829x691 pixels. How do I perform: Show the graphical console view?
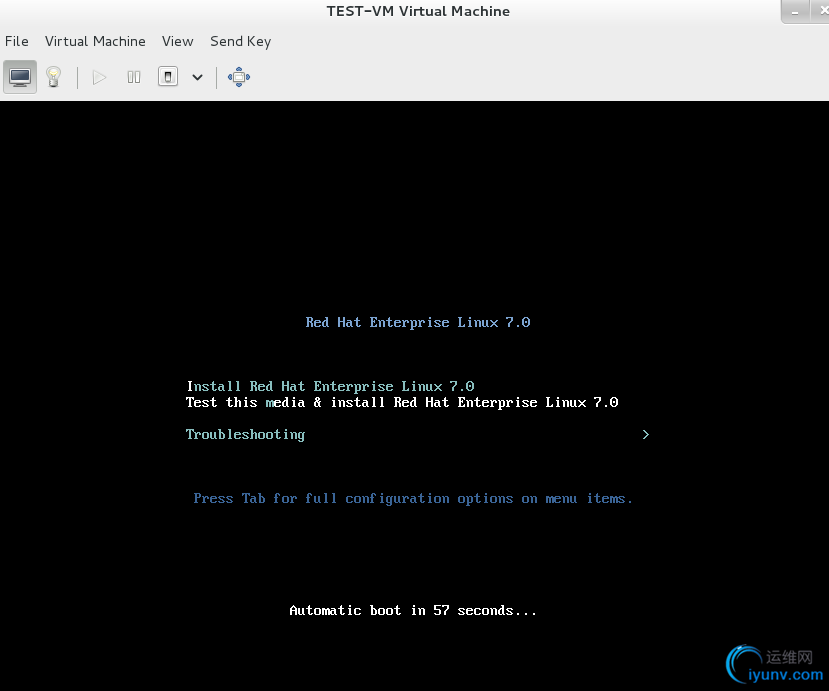tap(20, 77)
